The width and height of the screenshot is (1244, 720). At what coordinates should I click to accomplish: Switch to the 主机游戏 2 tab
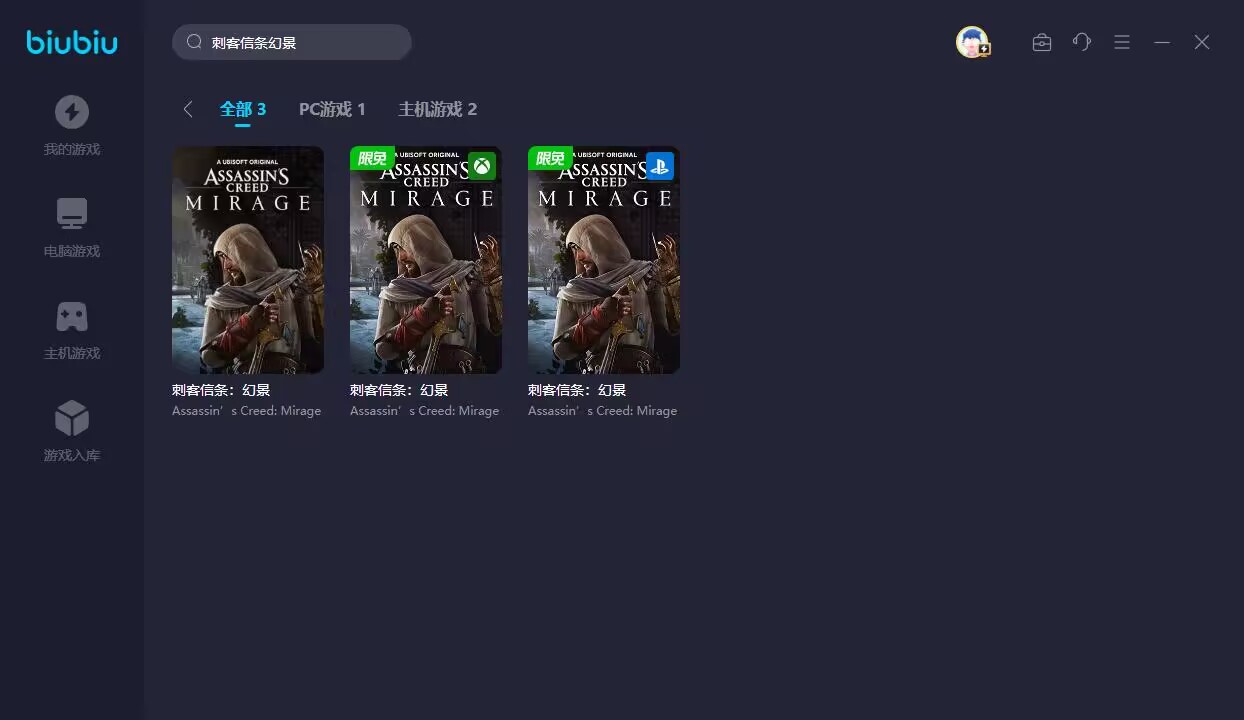(x=437, y=109)
